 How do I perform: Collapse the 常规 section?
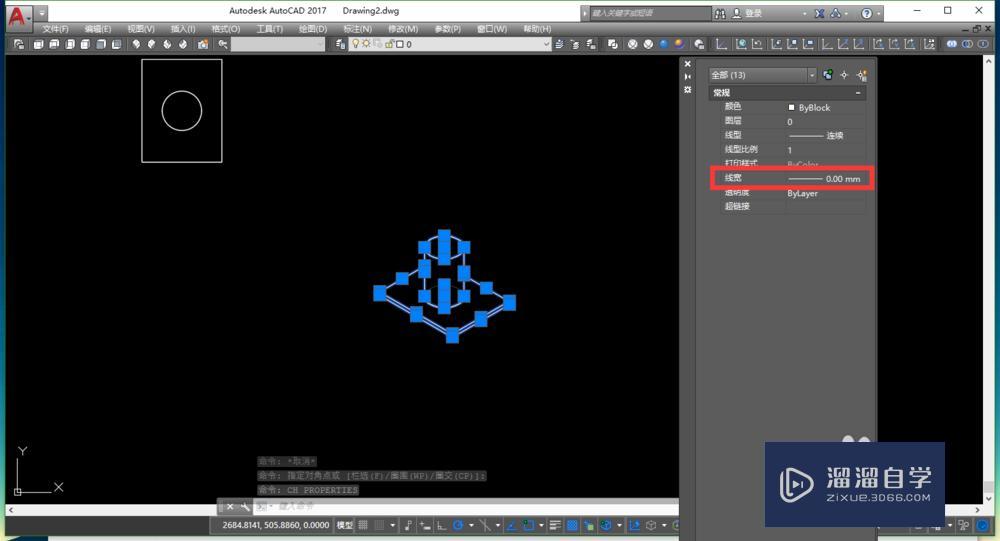(x=858, y=93)
